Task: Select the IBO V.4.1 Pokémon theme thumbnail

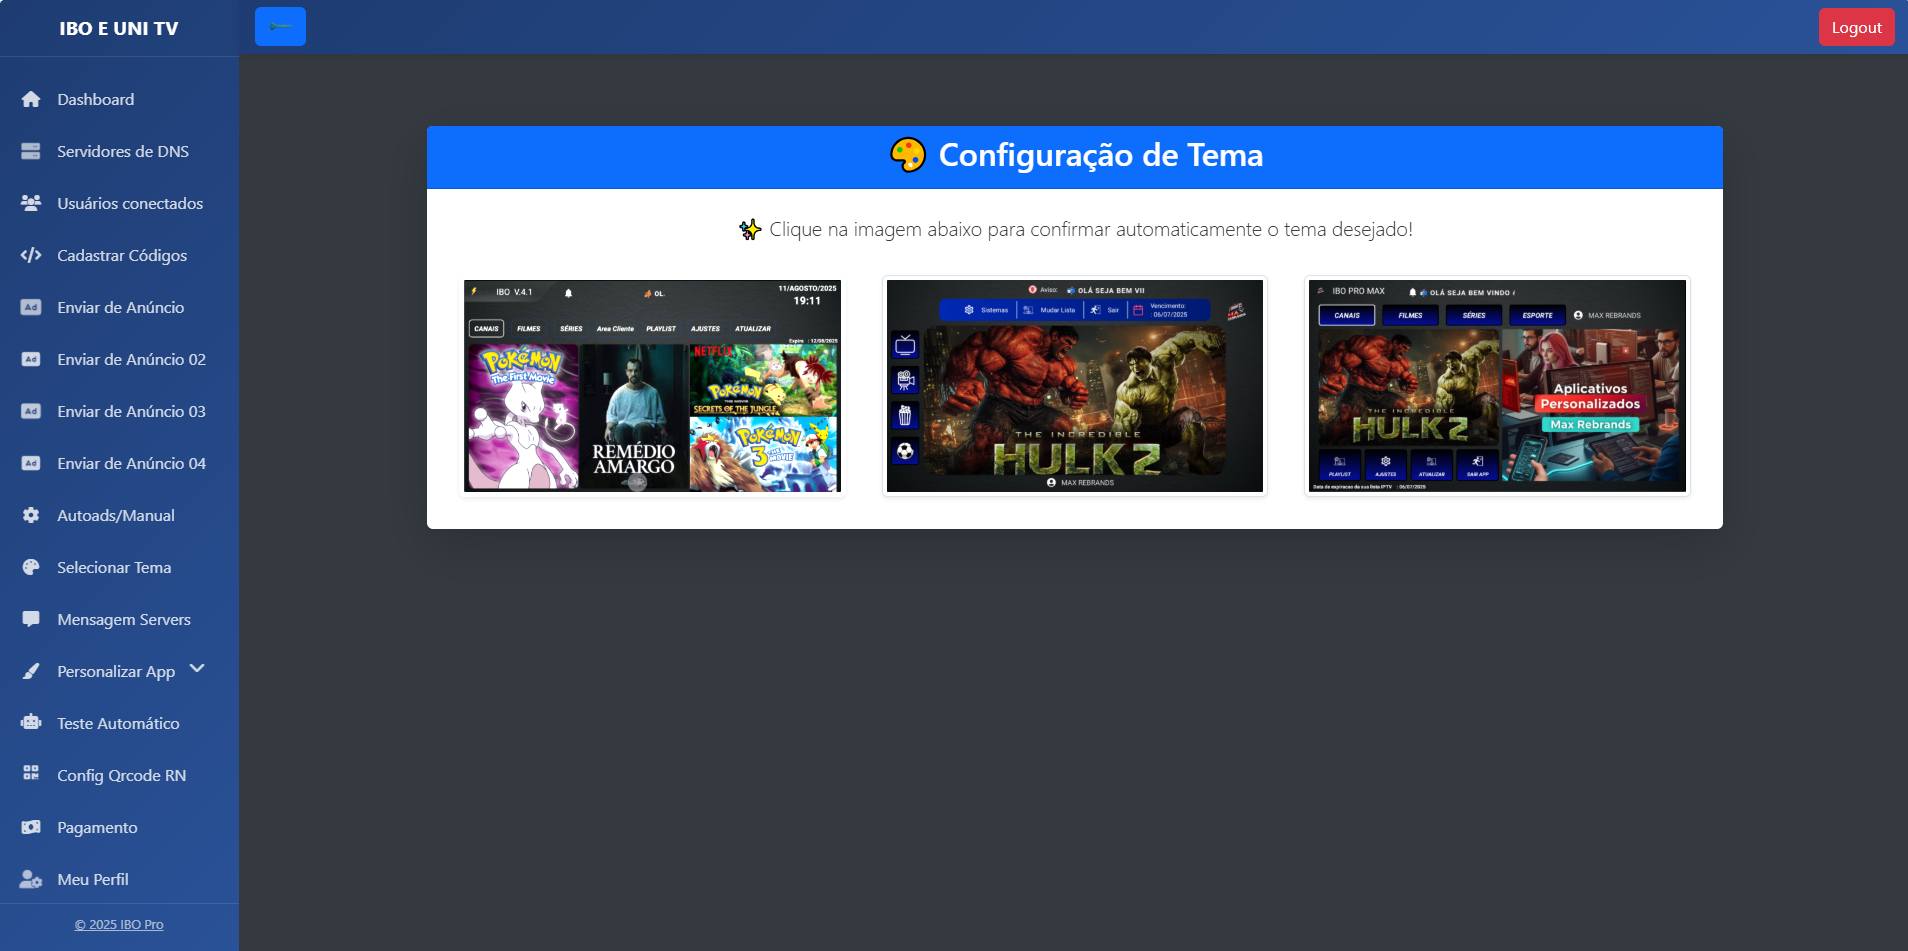Action: point(652,386)
